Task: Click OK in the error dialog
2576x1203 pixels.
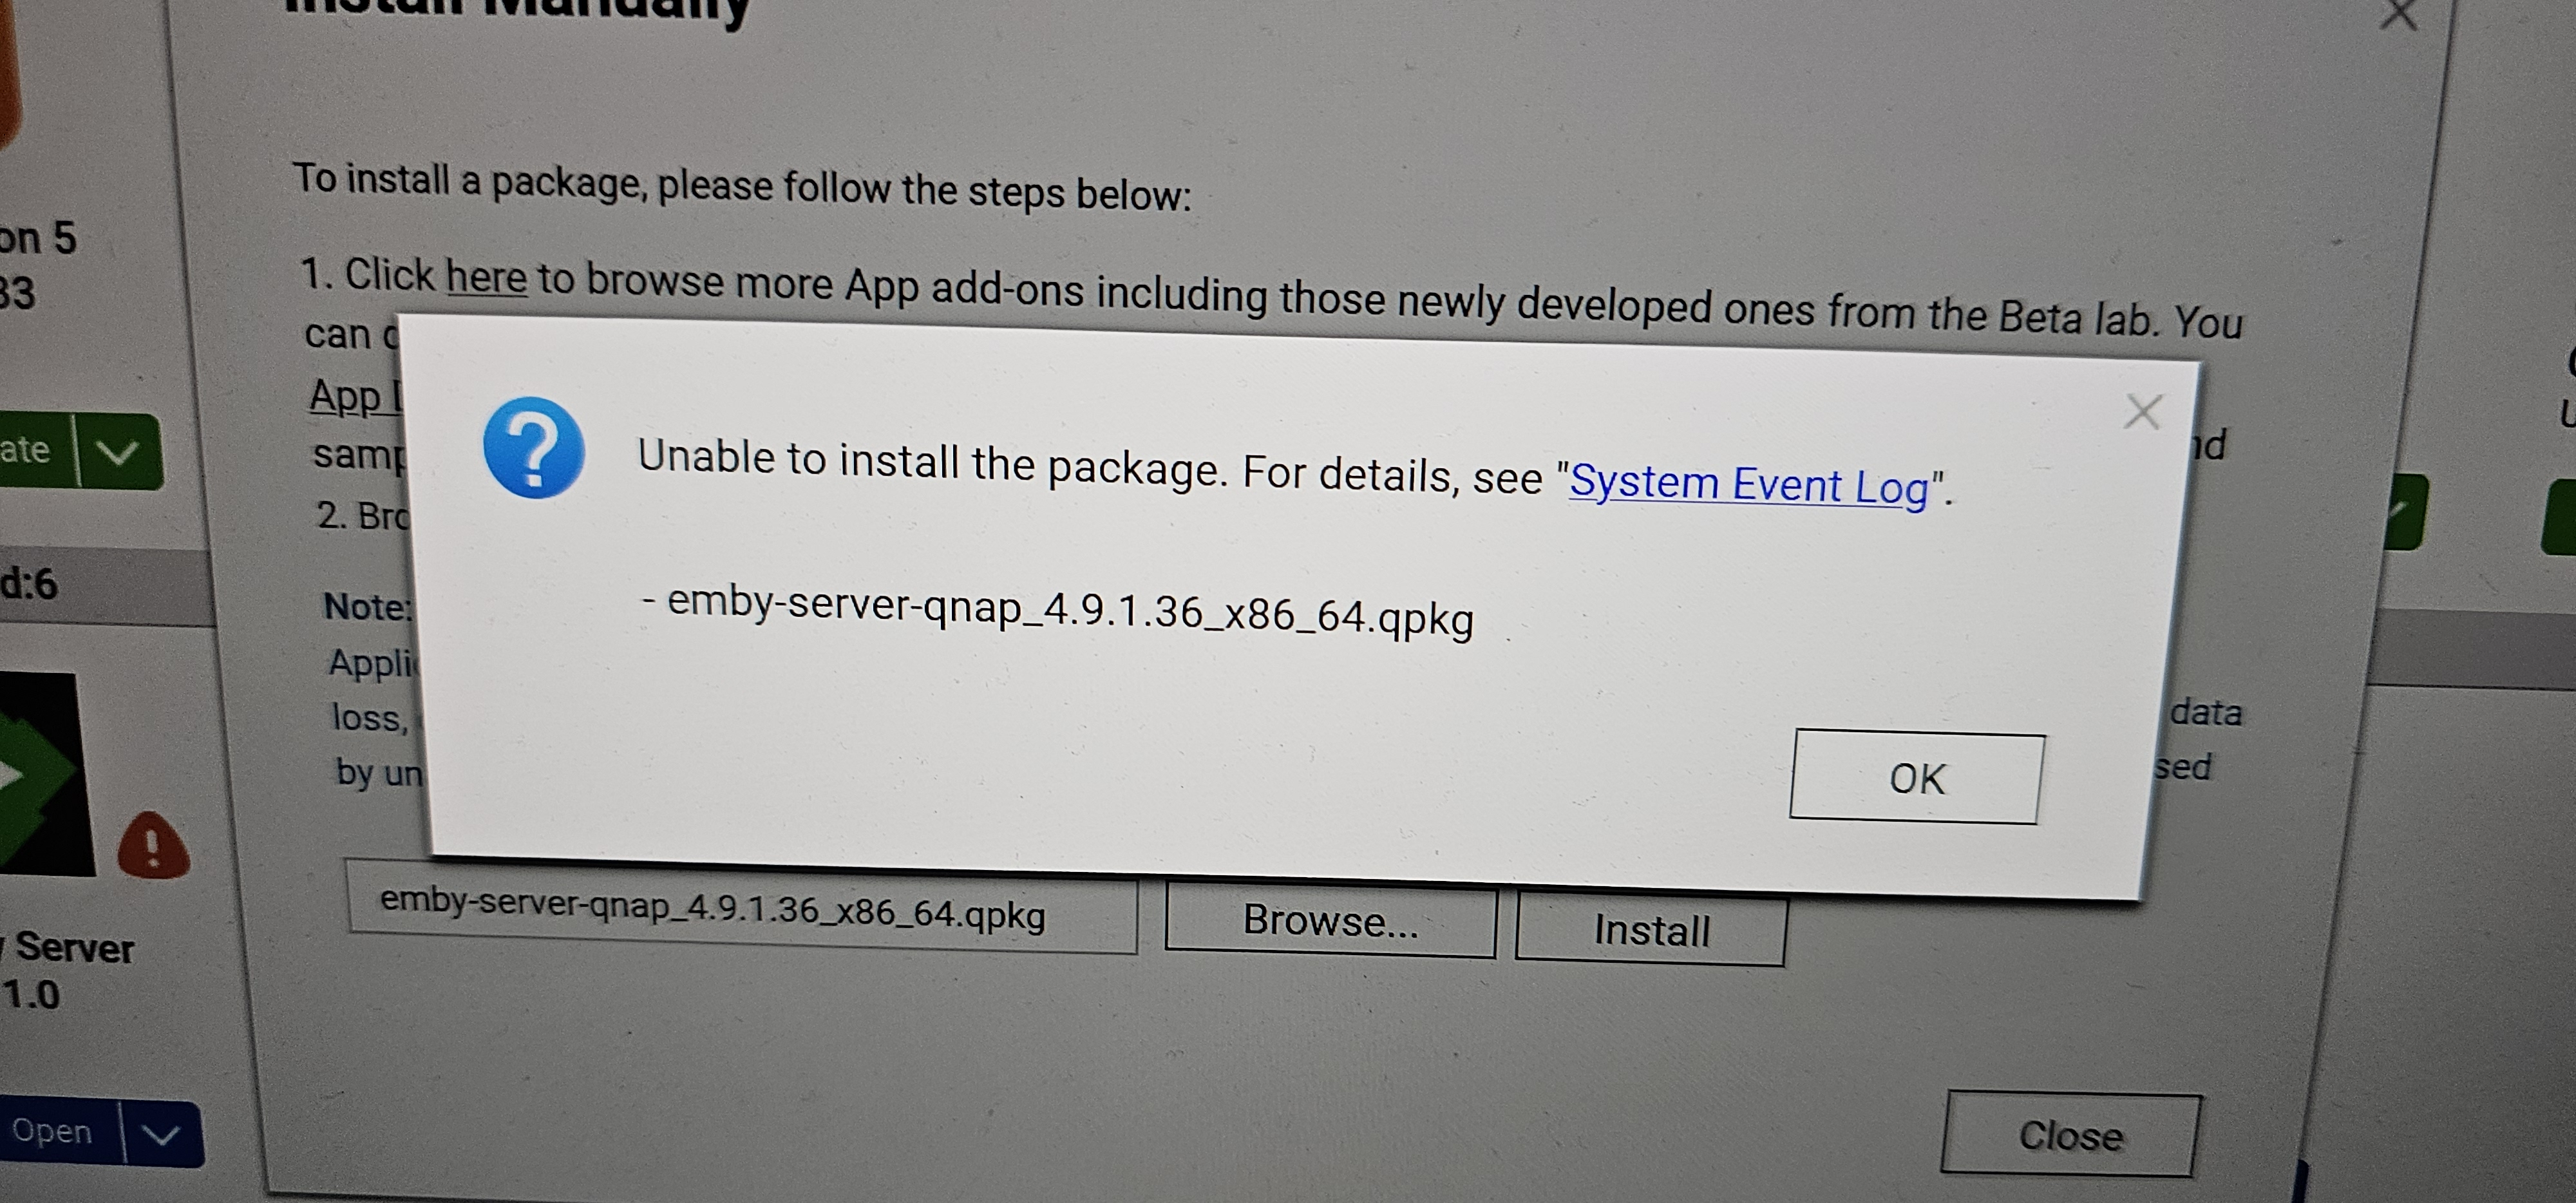Action: 1916,777
